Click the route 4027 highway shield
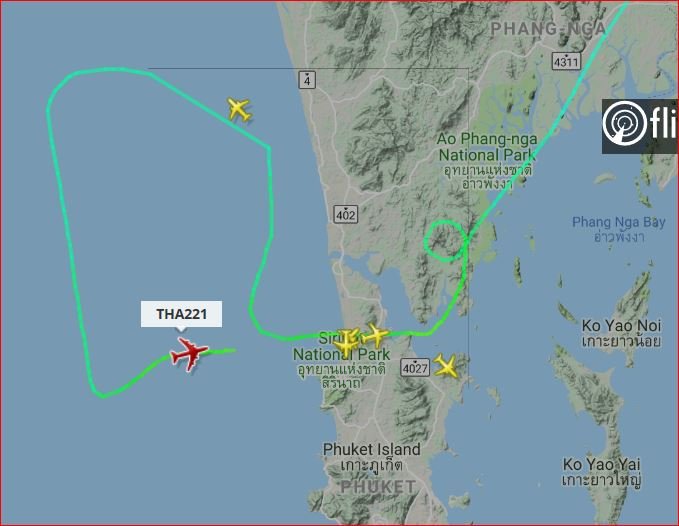 pyautogui.click(x=415, y=368)
